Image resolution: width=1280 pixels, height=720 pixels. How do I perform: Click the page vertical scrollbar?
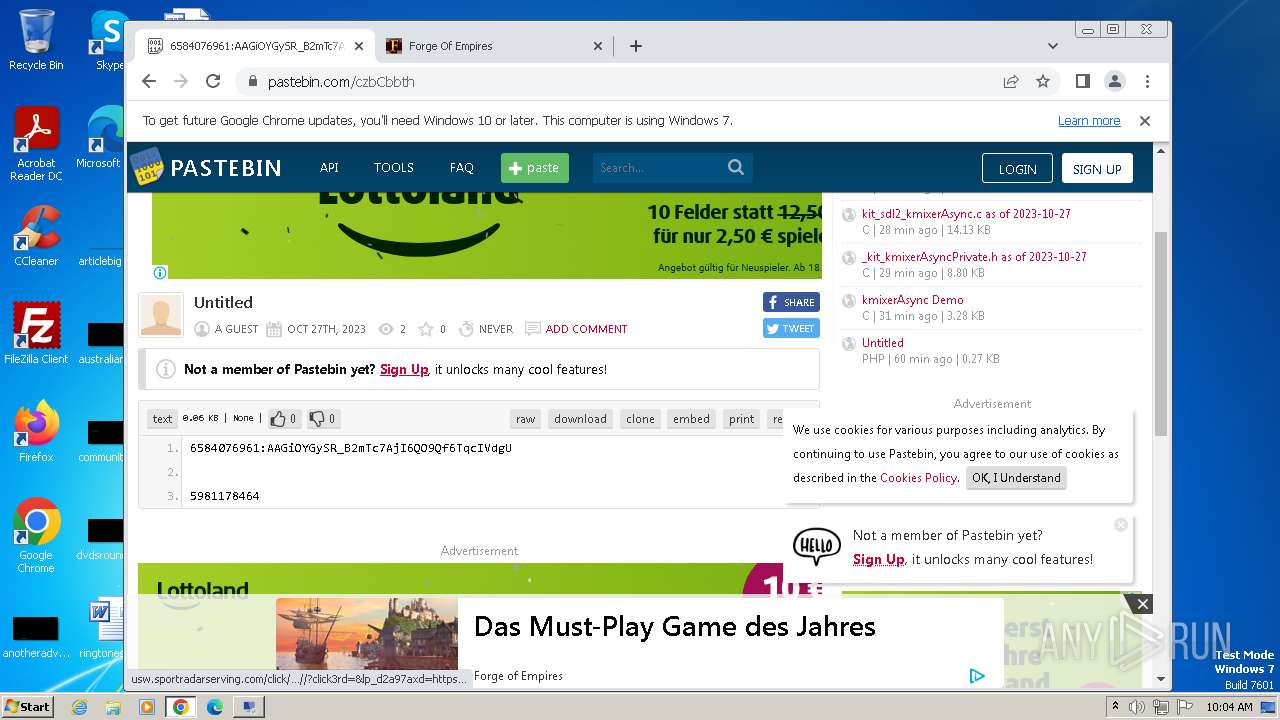[x=1160, y=333]
